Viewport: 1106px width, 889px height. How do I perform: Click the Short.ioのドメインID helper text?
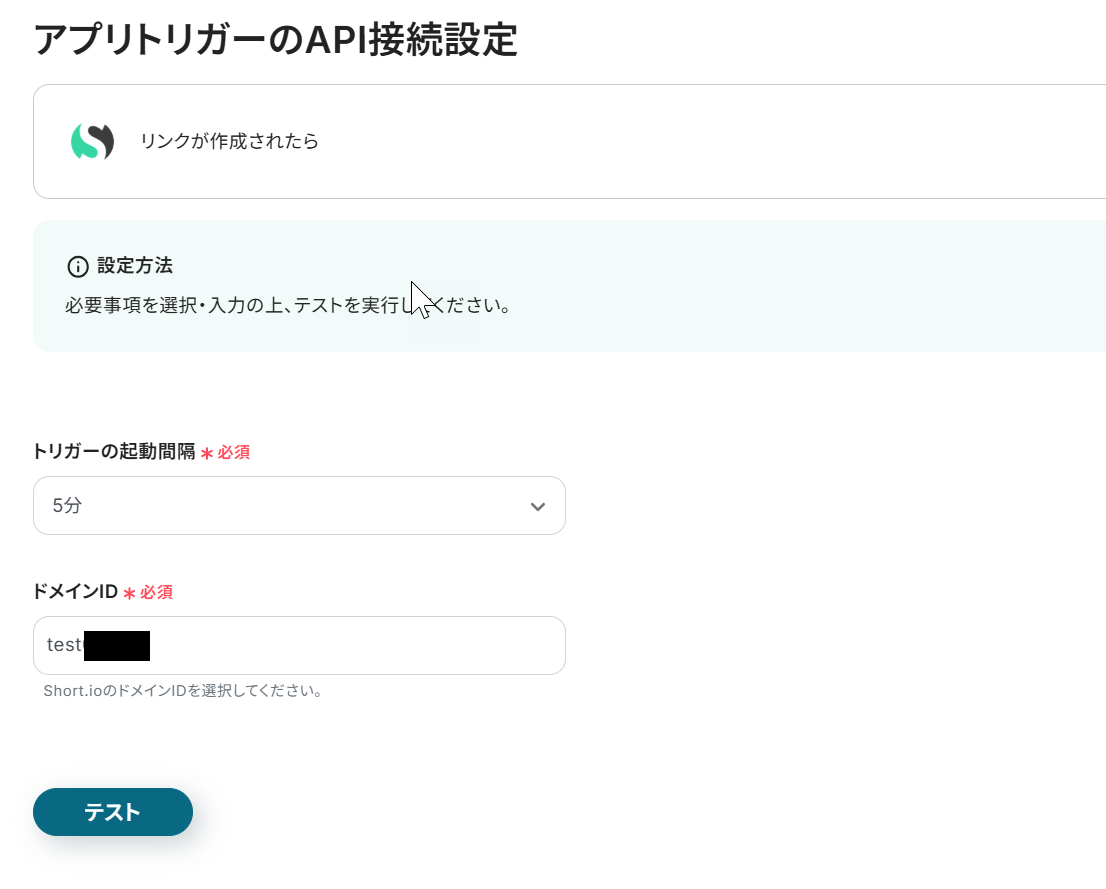(183, 691)
